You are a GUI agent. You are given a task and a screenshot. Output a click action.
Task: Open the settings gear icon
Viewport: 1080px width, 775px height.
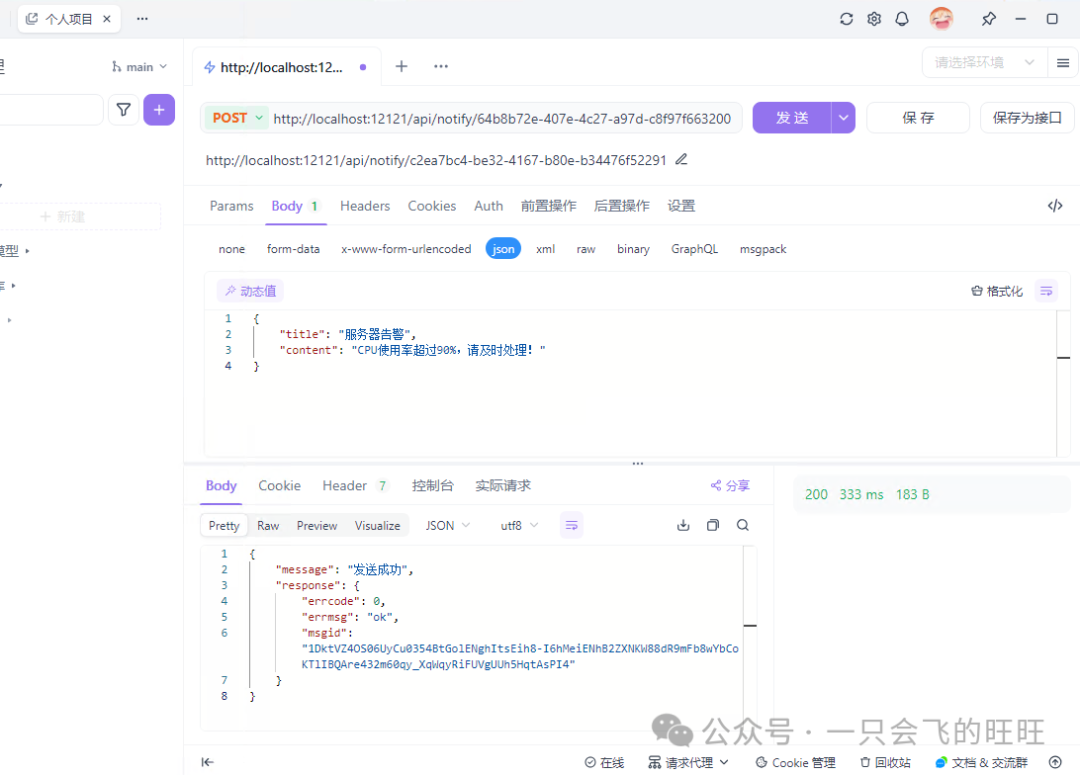point(874,19)
